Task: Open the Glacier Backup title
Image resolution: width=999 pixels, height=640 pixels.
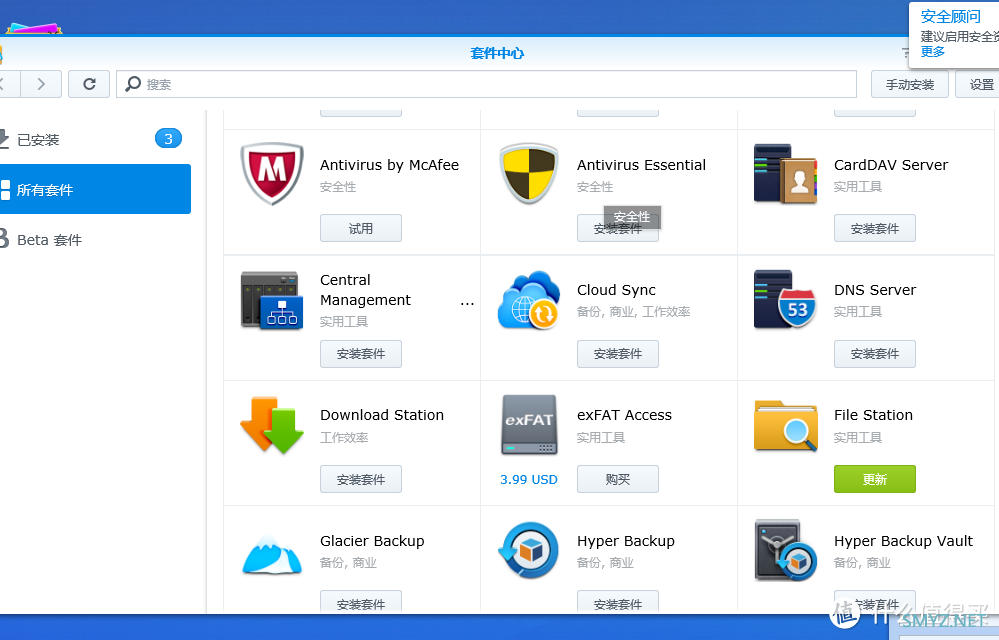Action: (x=372, y=541)
